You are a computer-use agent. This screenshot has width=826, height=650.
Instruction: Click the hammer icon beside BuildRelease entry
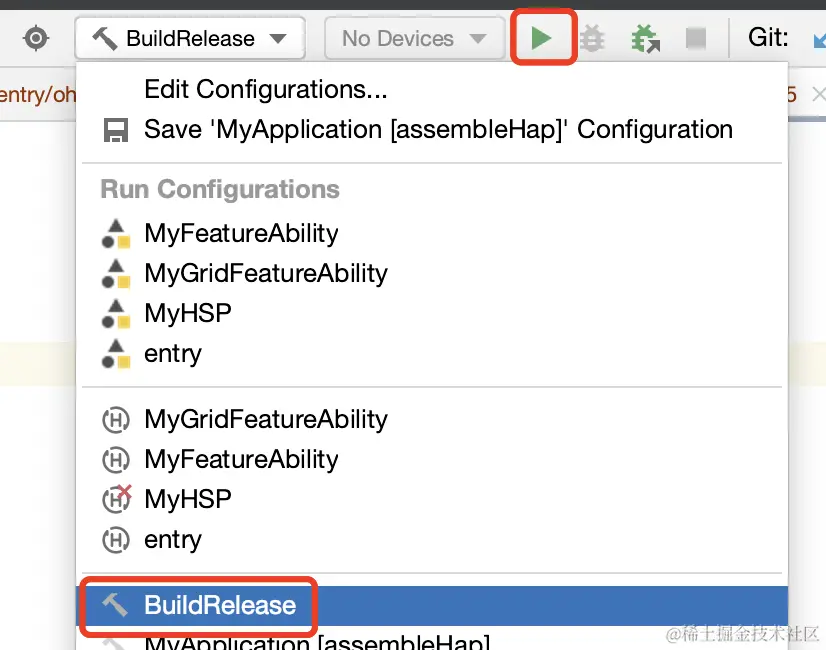point(115,605)
